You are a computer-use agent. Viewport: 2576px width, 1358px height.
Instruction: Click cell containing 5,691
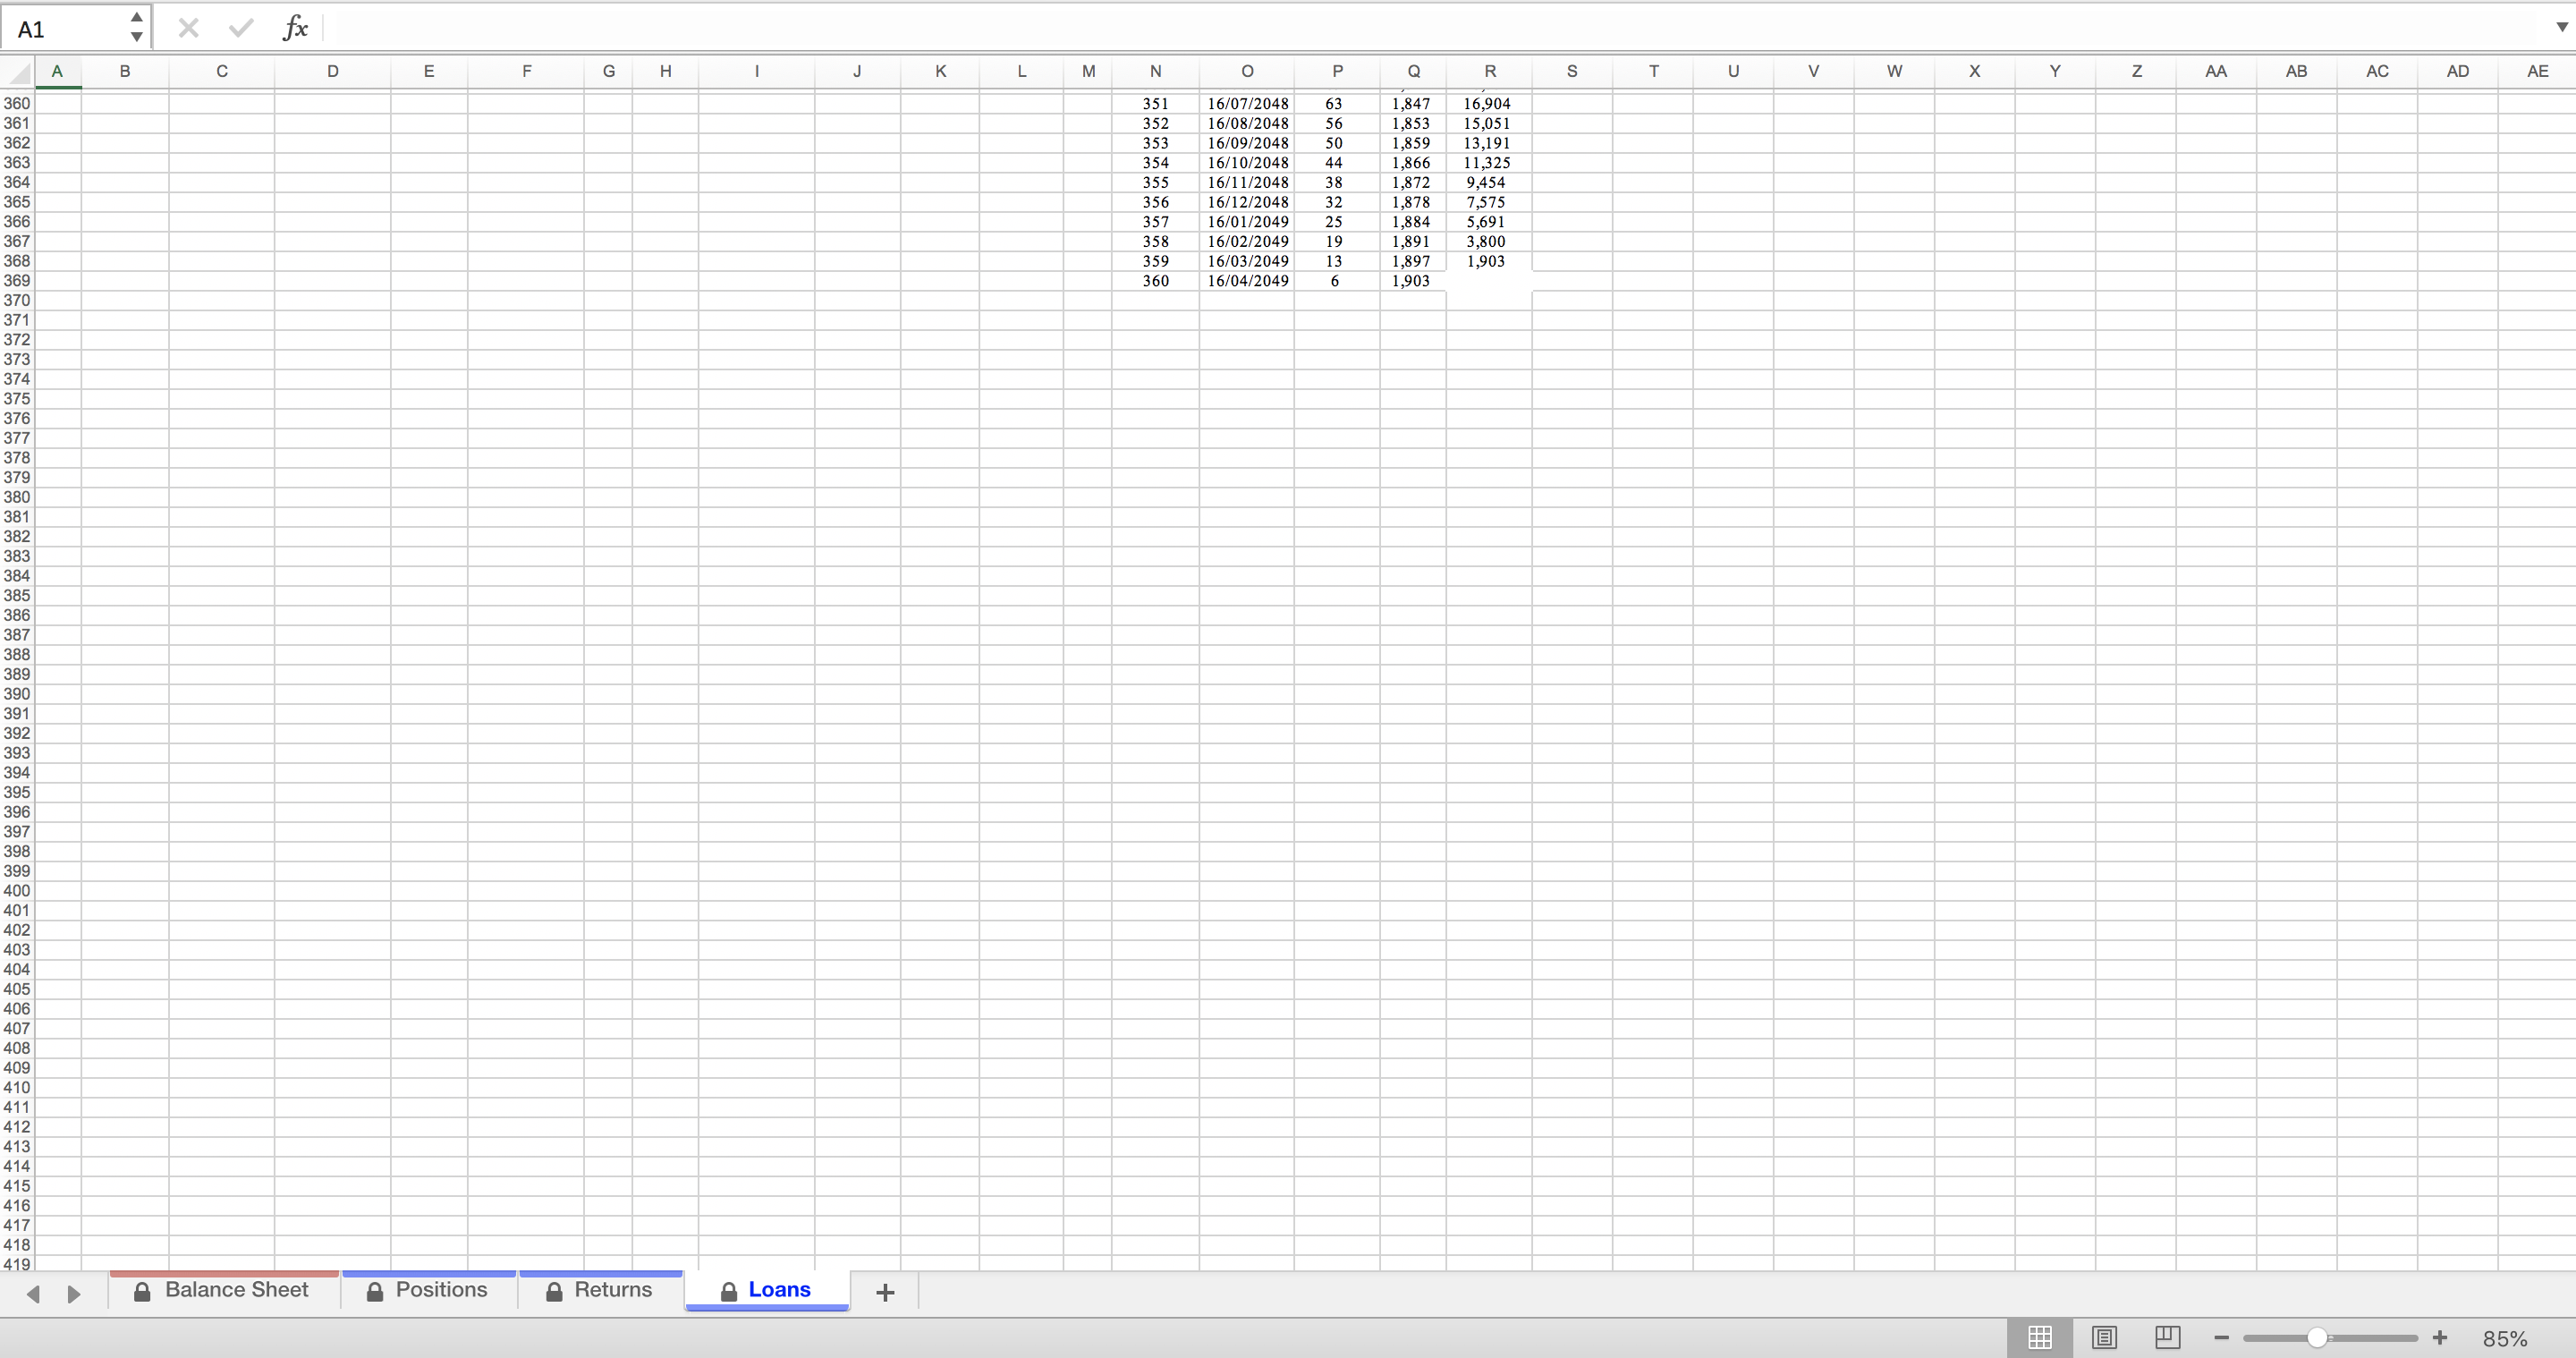click(x=1489, y=222)
